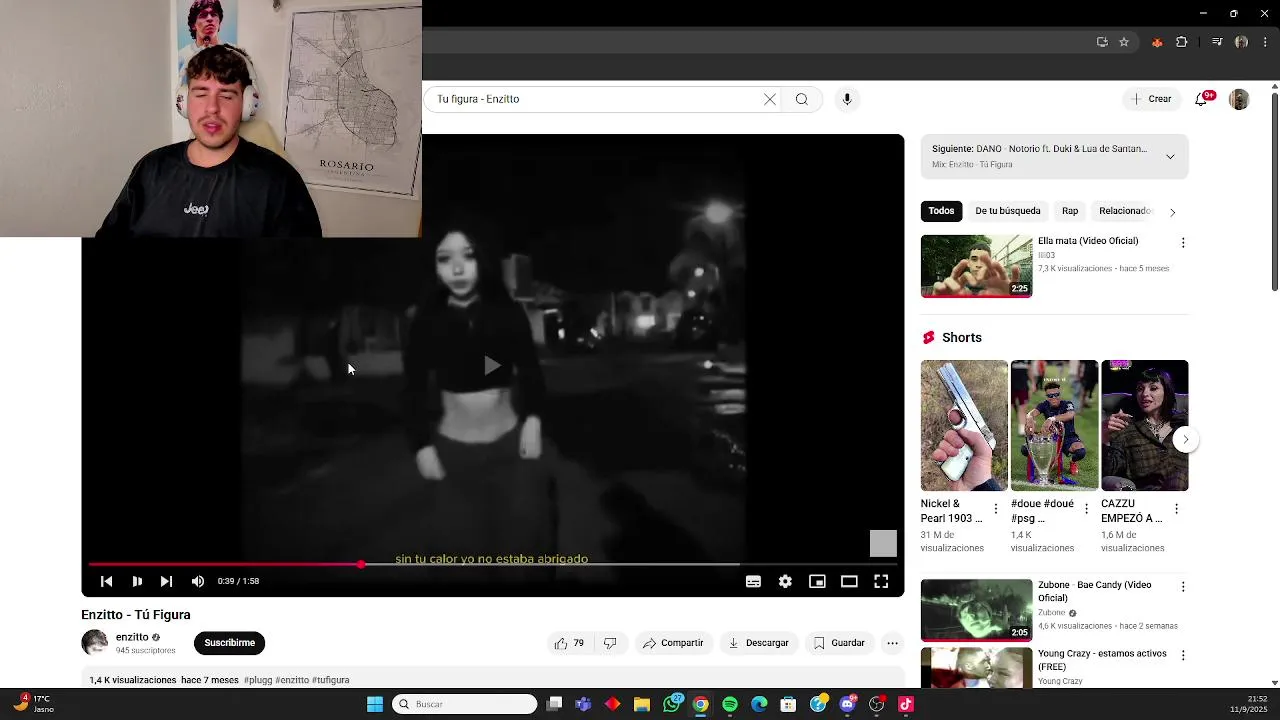Start a voice search with microphone
This screenshot has width=1280, height=720.
[847, 99]
